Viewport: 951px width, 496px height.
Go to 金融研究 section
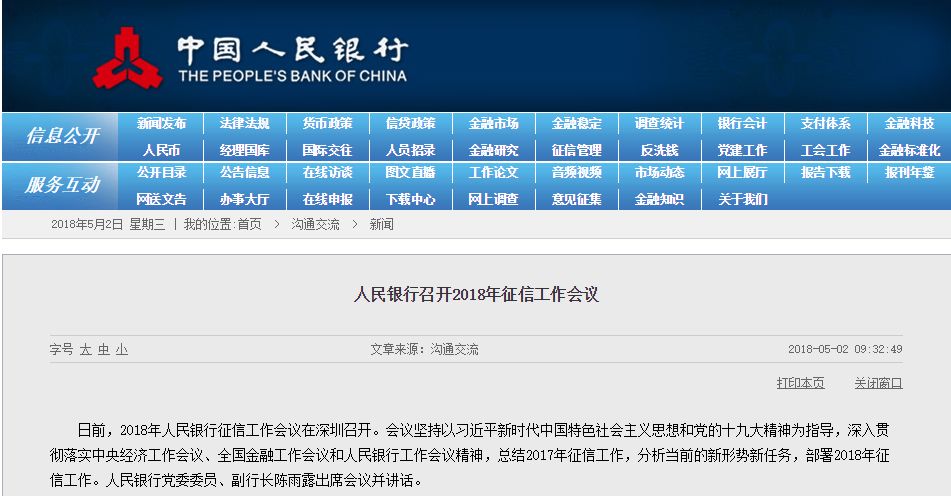click(494, 150)
